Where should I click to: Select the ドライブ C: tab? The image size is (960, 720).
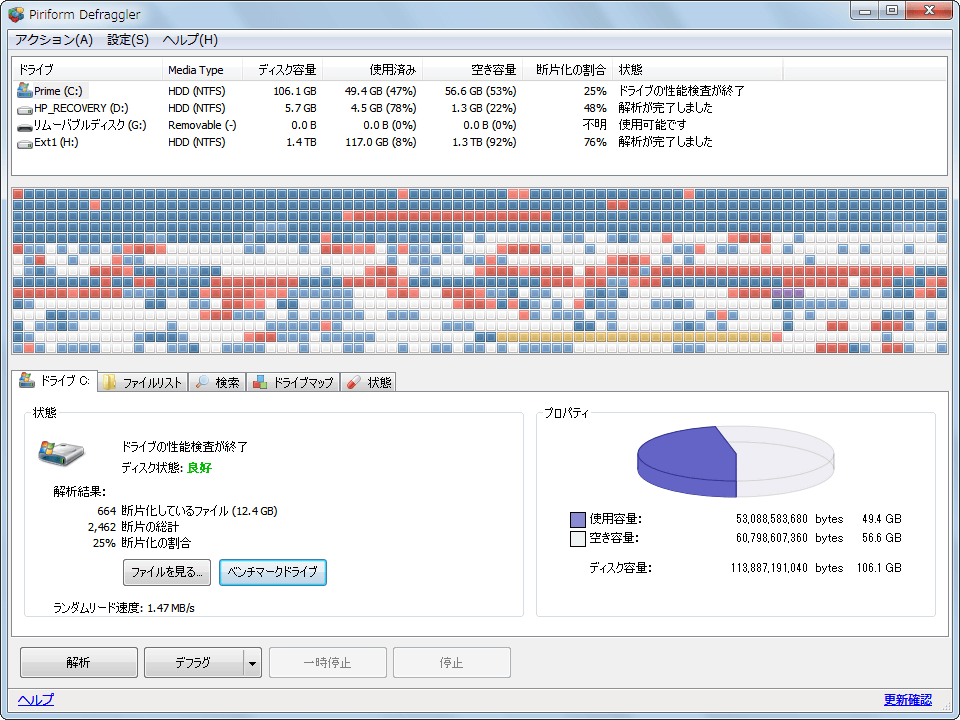(x=55, y=381)
